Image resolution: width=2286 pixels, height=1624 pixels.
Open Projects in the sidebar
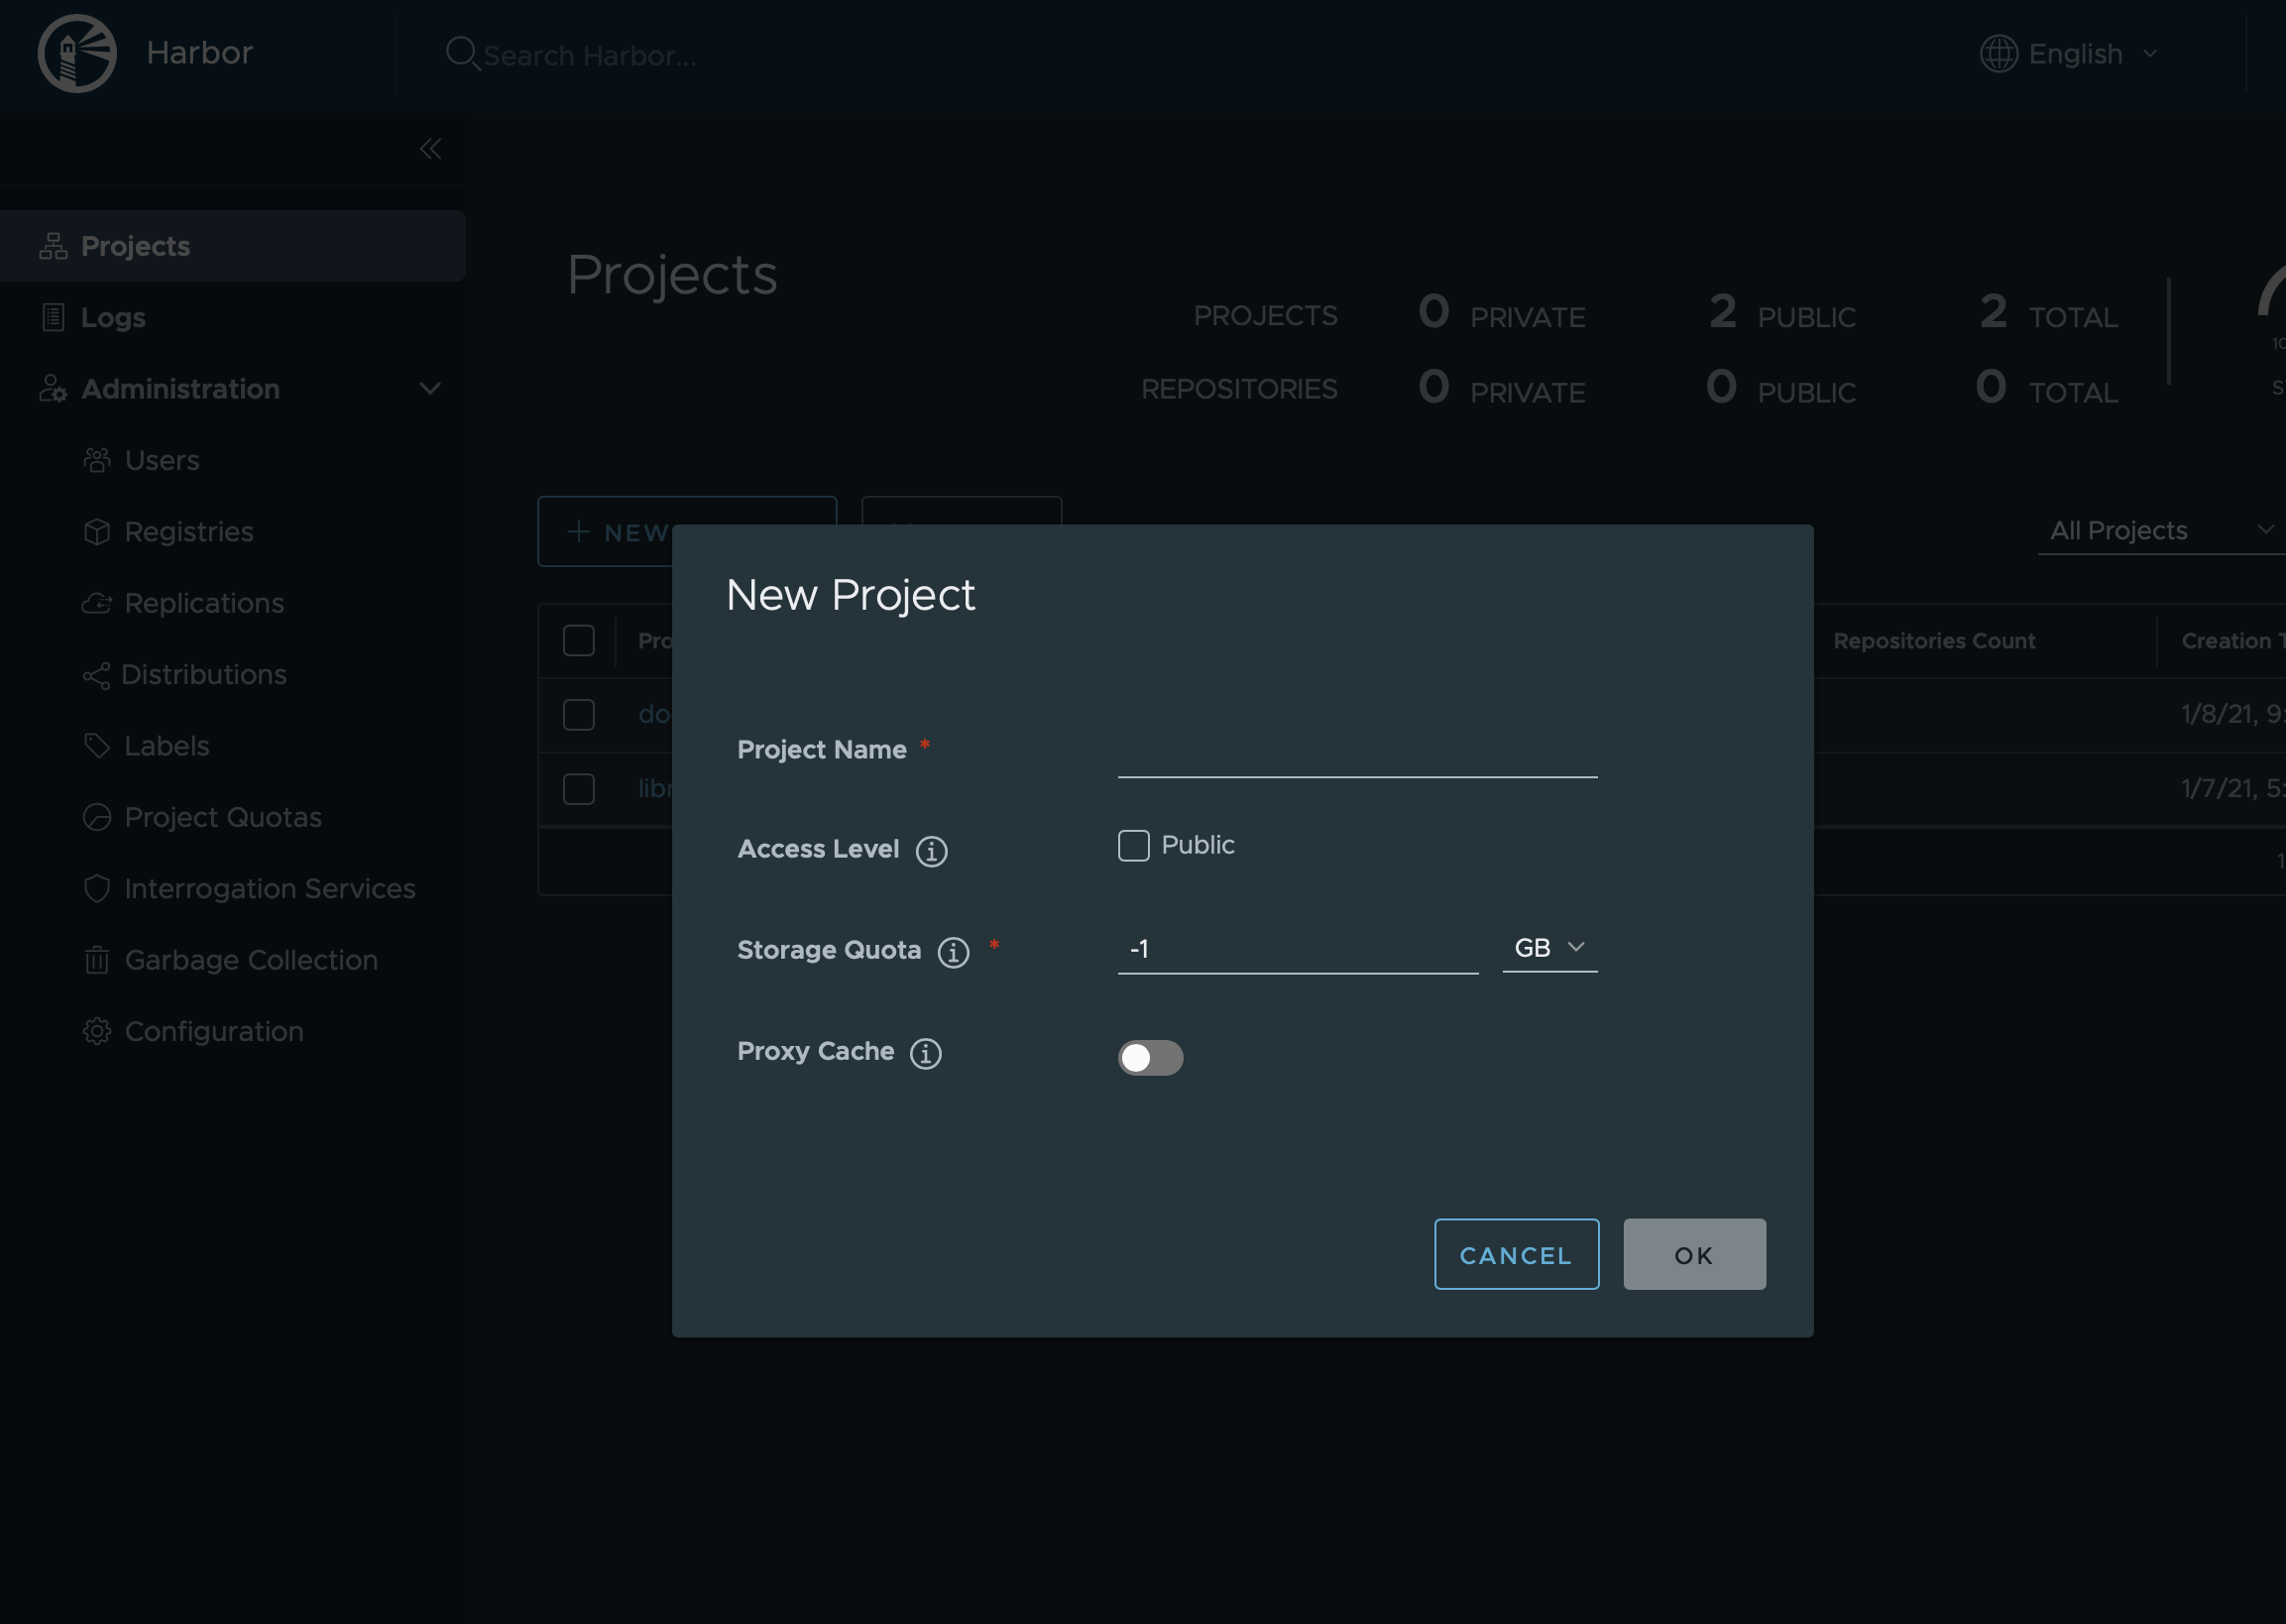[x=232, y=246]
